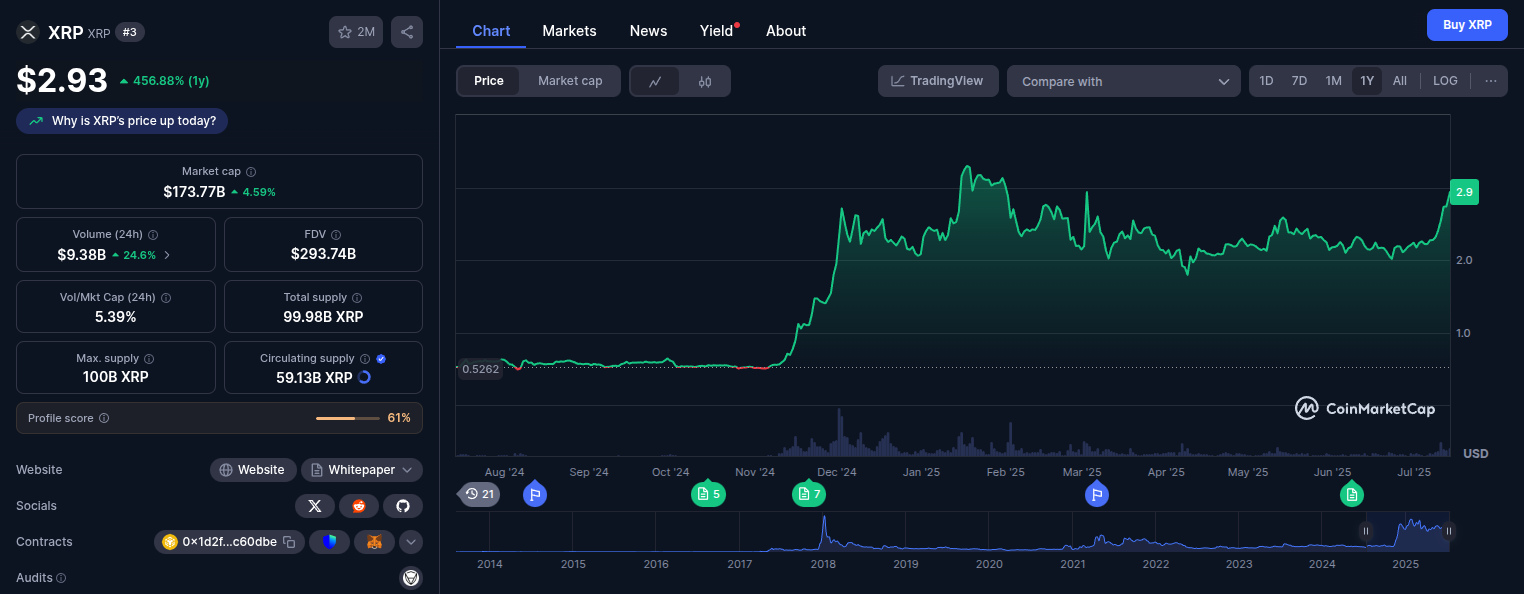The image size is (1524, 594).
Task: Open the Compare with dropdown
Action: pyautogui.click(x=1124, y=82)
